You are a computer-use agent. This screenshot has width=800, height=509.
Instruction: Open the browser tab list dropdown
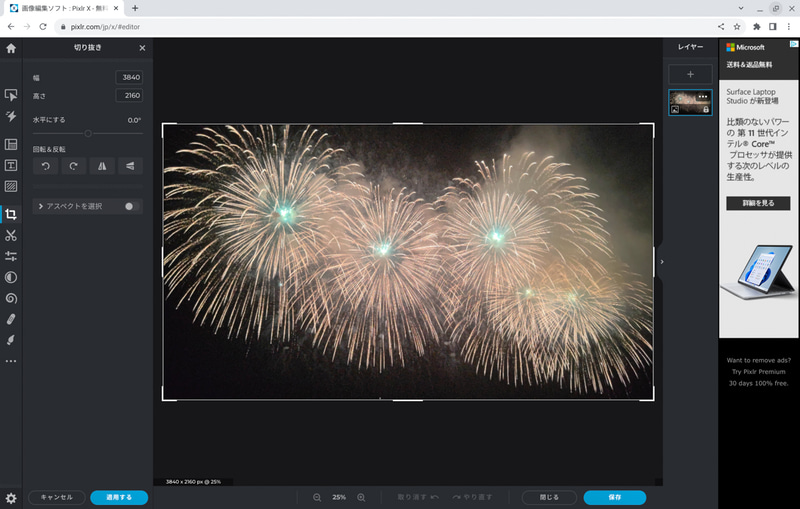(741, 8)
